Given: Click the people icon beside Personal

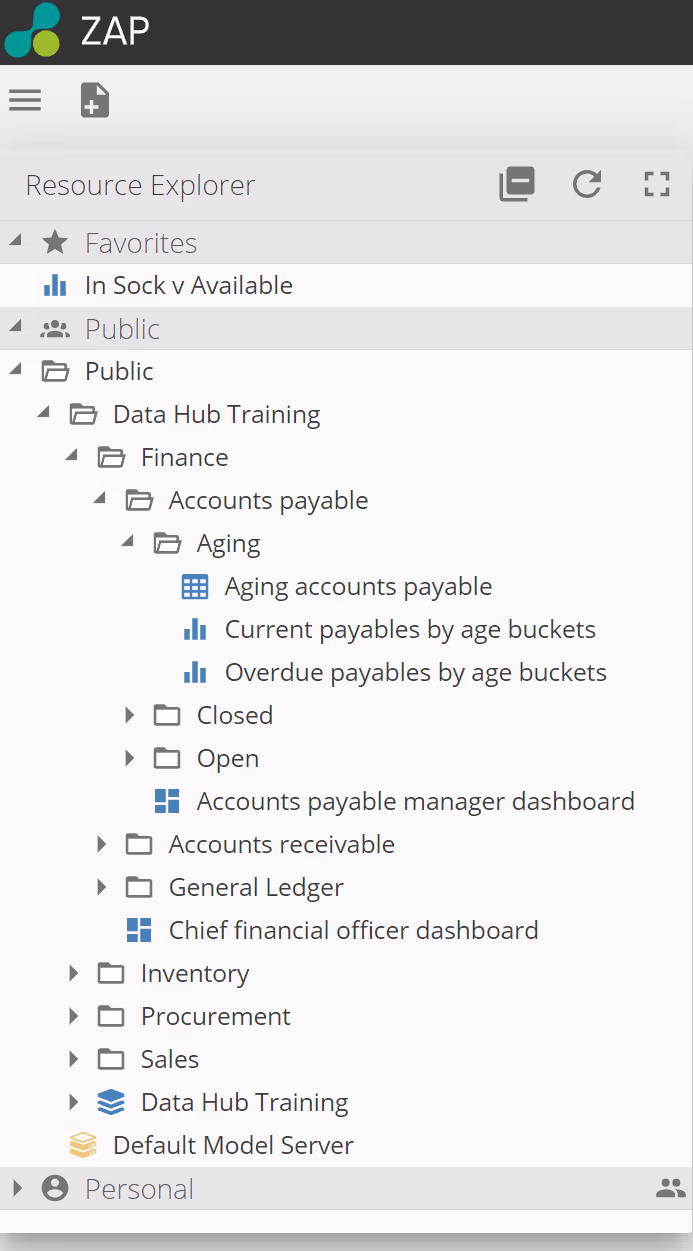Looking at the screenshot, I should [670, 1189].
